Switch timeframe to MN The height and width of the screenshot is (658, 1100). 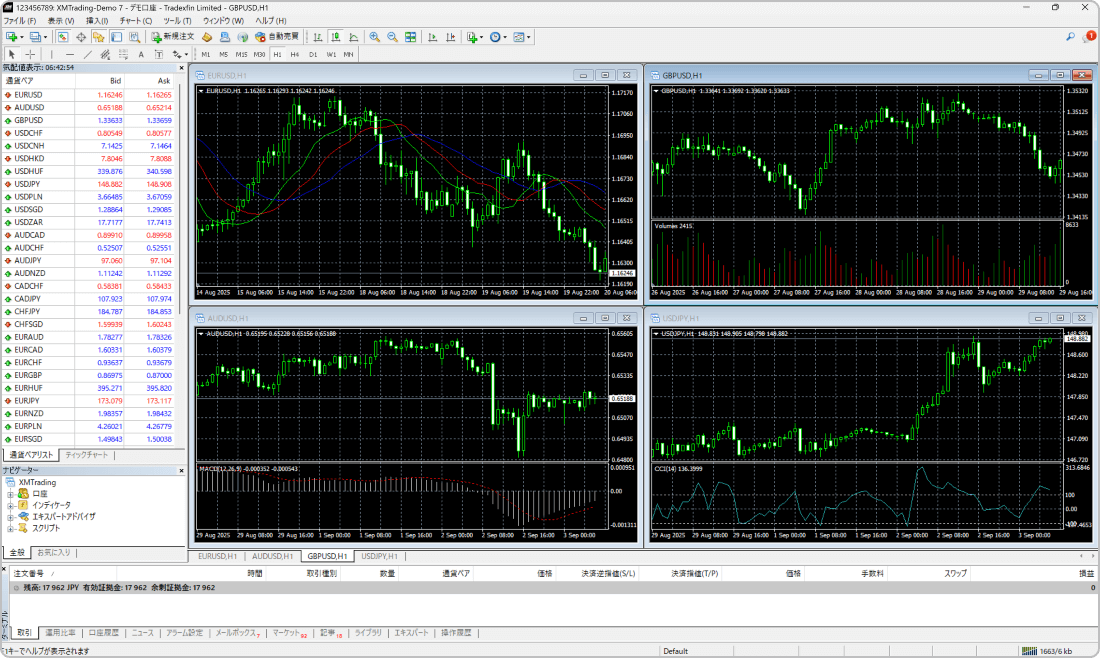click(348, 54)
